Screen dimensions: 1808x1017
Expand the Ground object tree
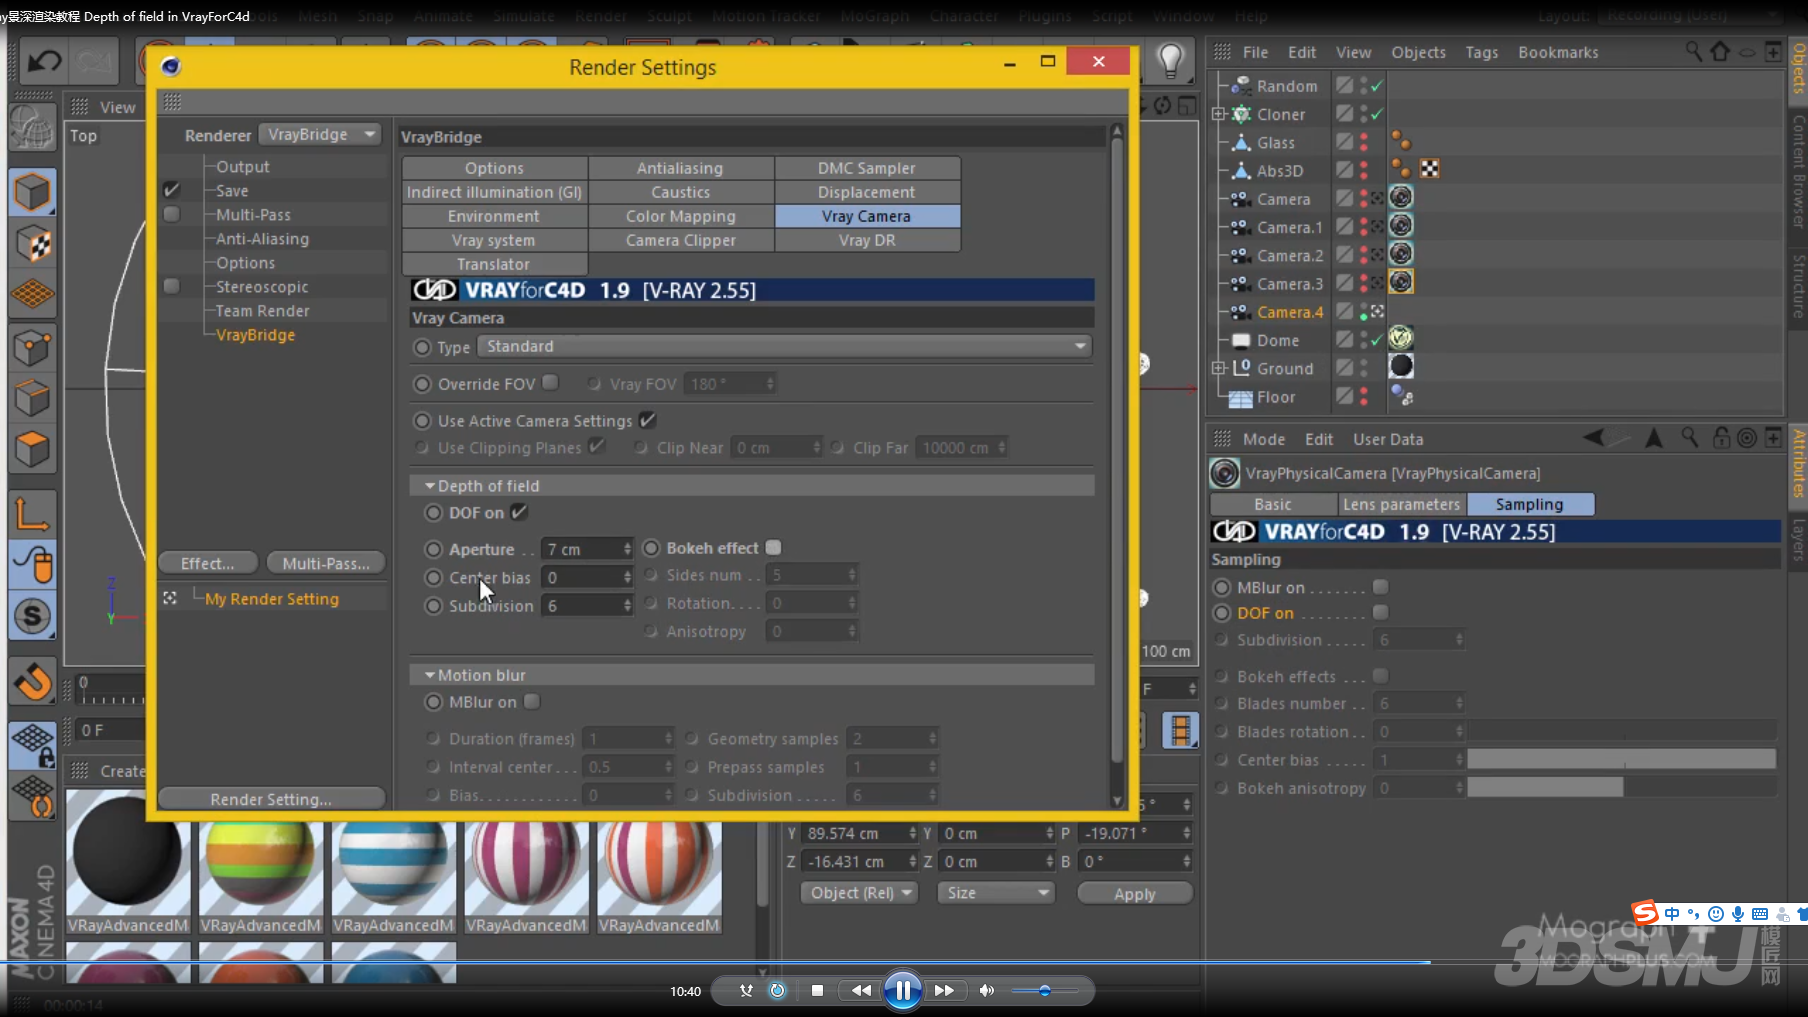click(1219, 368)
